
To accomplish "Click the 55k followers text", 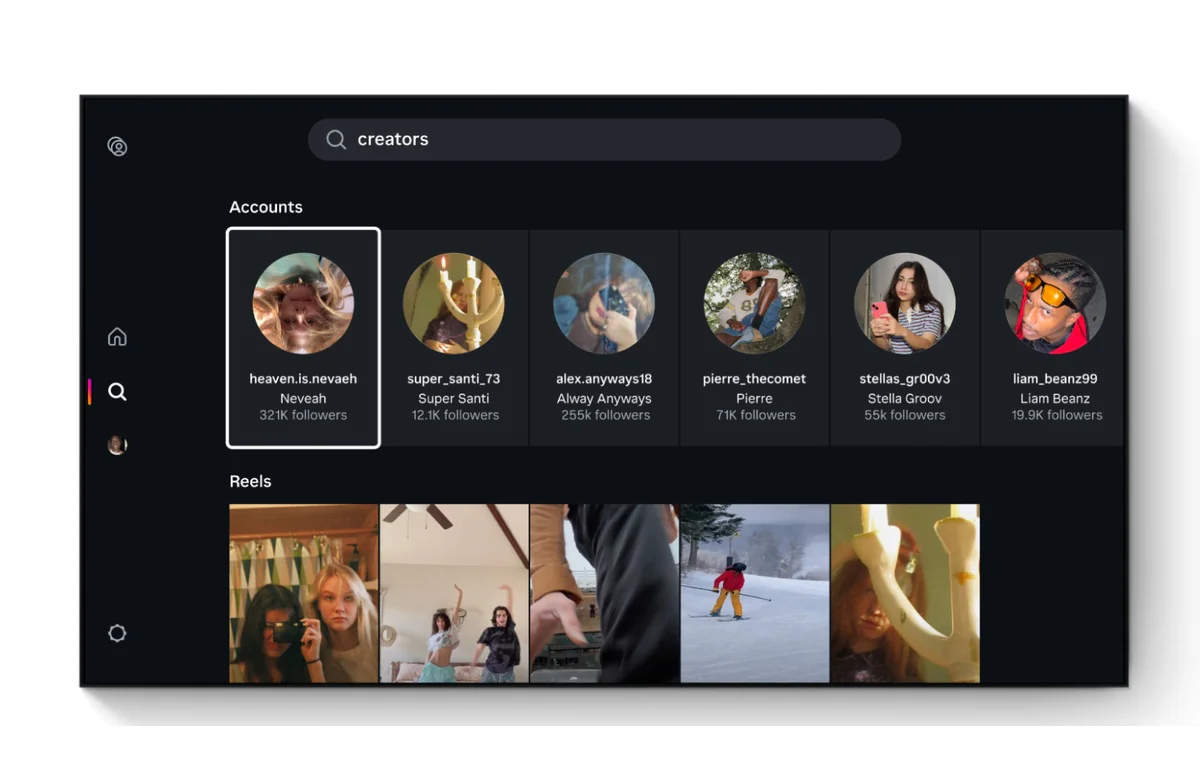I will [905, 415].
